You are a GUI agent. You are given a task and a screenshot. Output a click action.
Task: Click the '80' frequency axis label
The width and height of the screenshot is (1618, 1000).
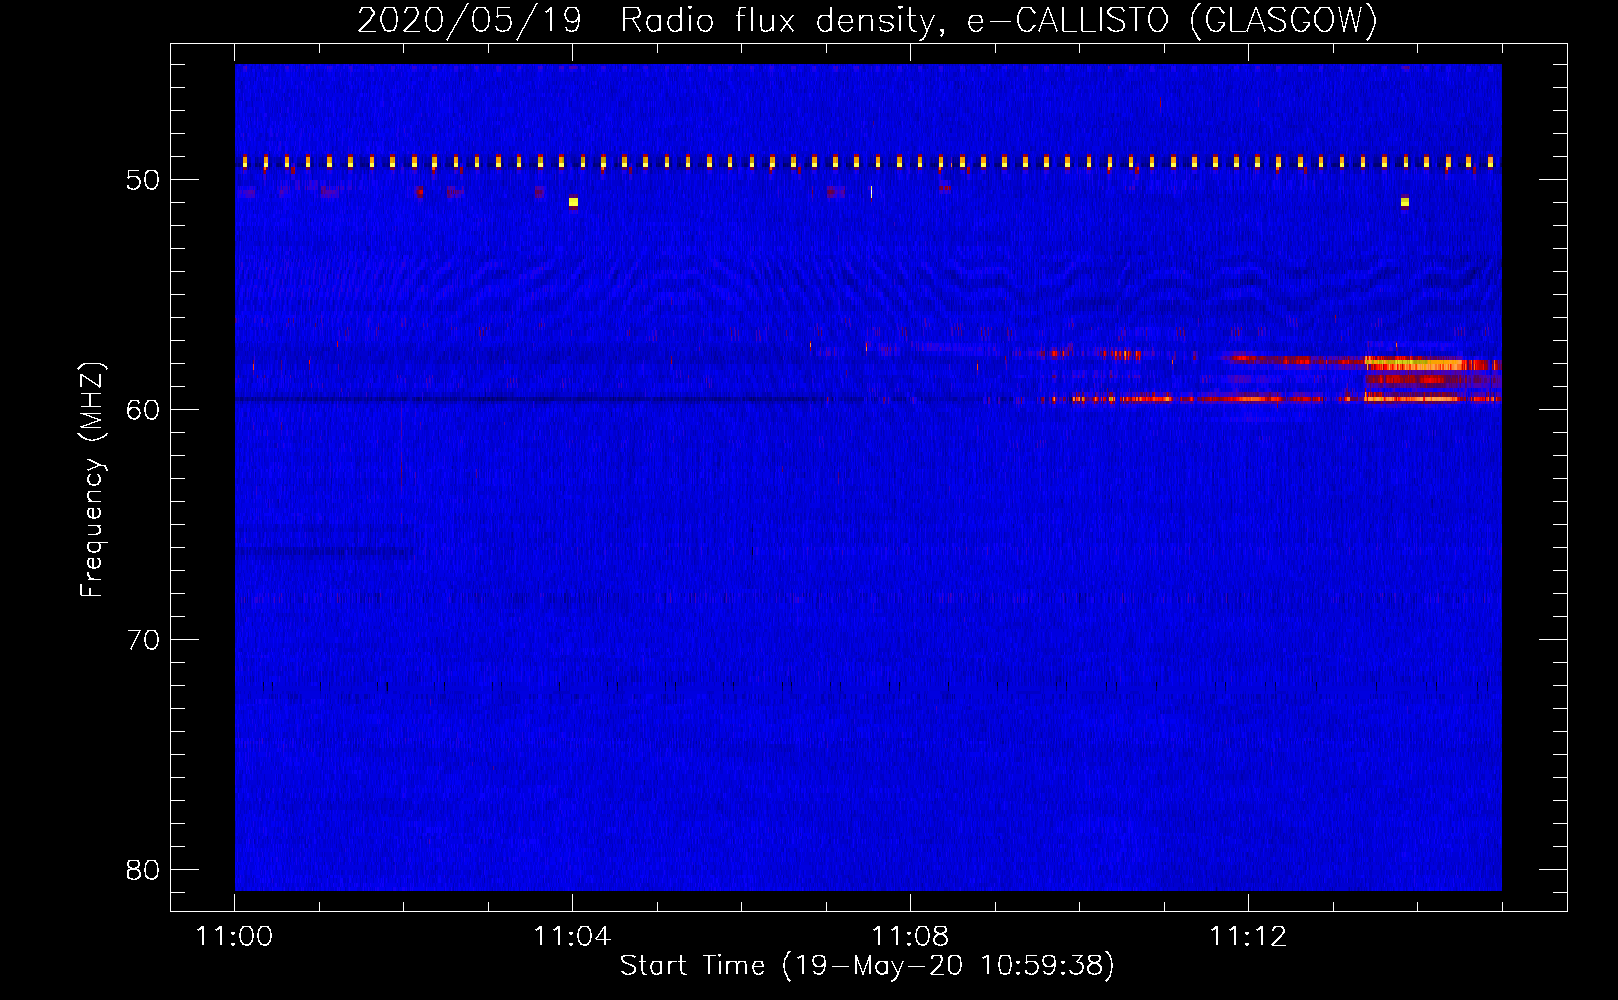(143, 870)
